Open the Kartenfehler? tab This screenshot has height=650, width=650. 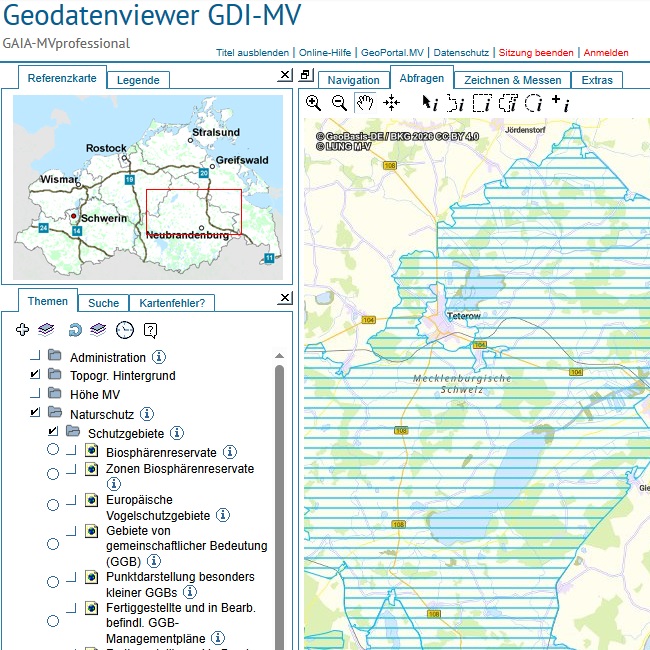[172, 303]
